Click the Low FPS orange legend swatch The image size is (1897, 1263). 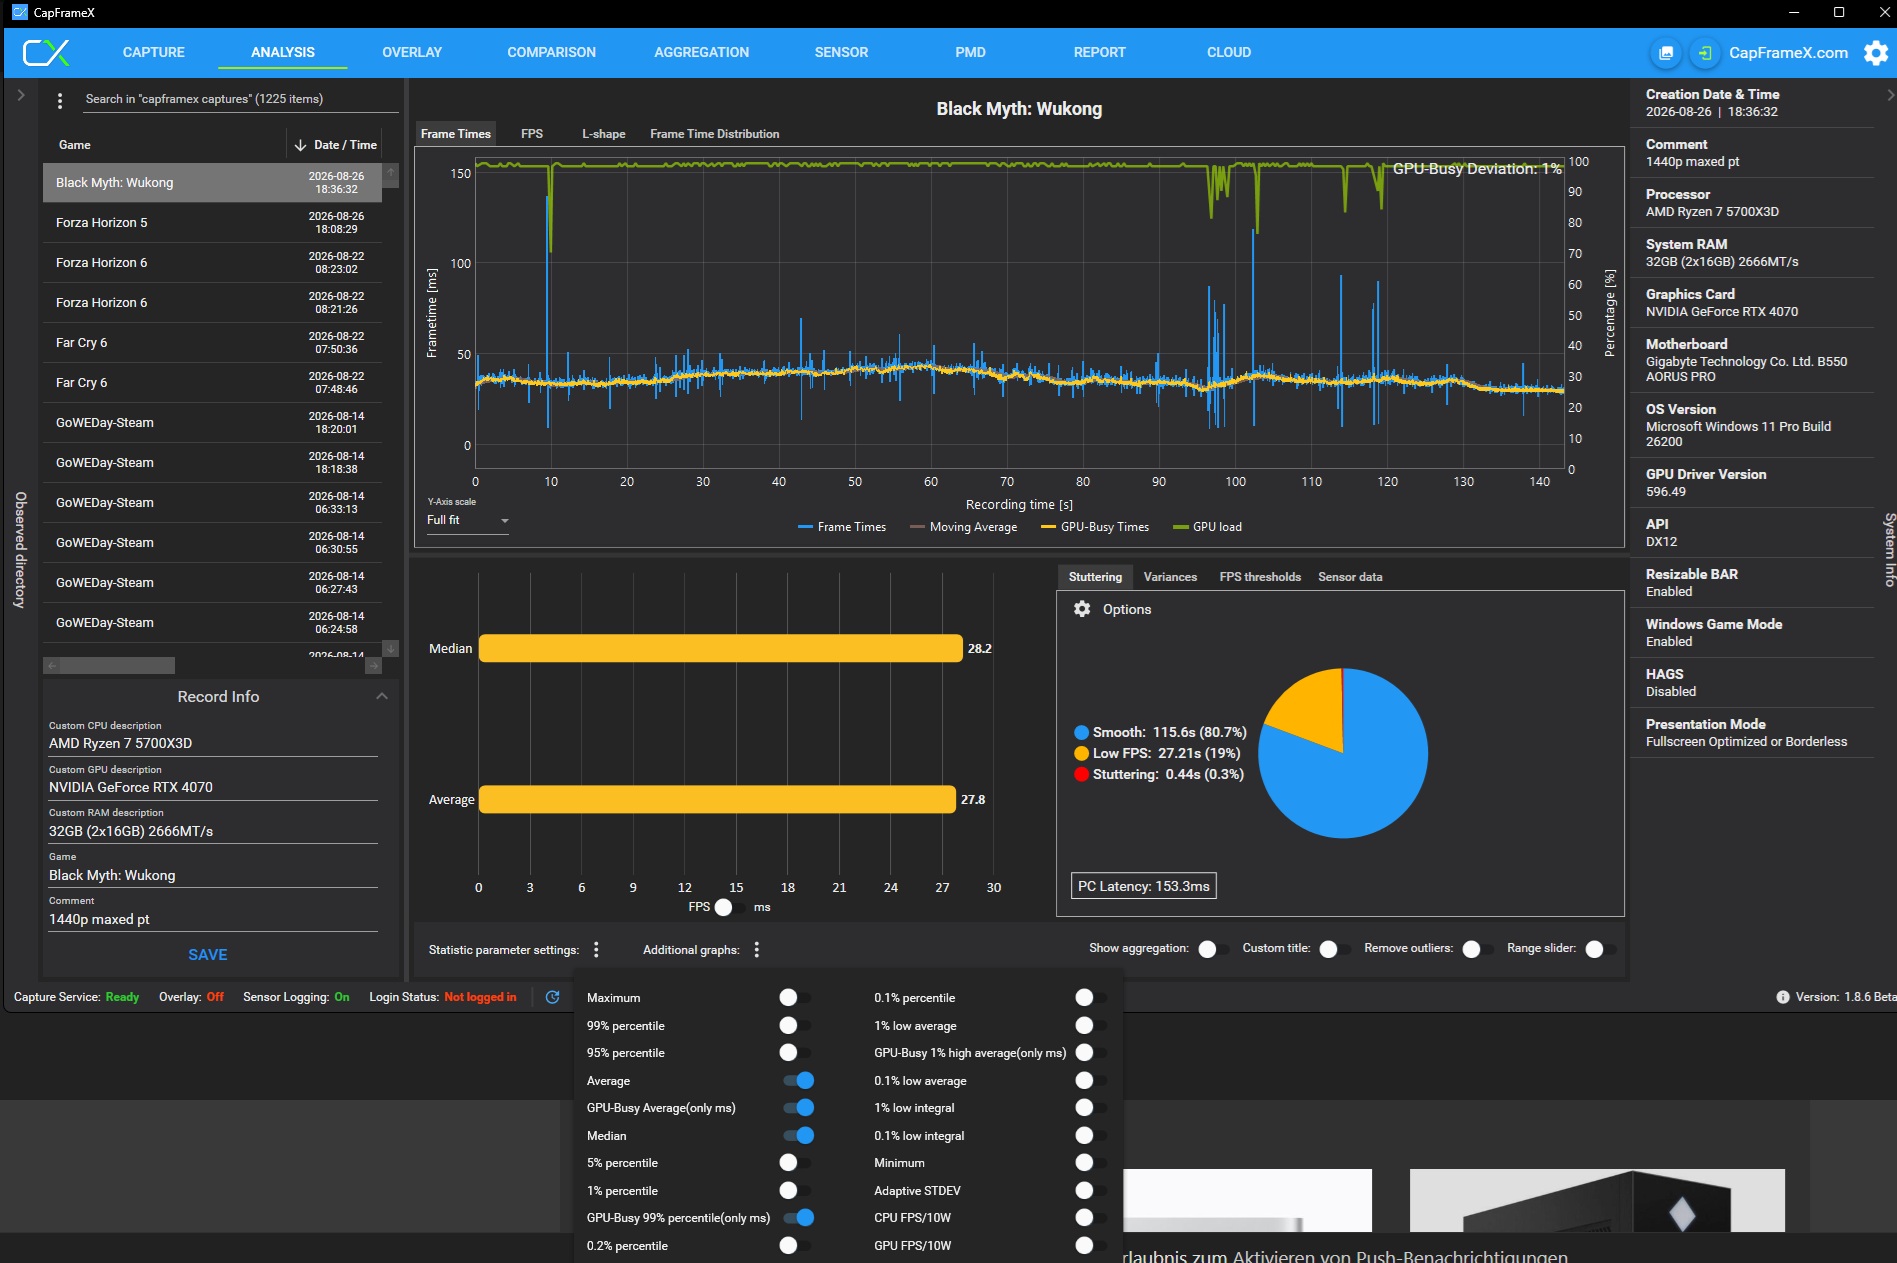[x=1081, y=753]
